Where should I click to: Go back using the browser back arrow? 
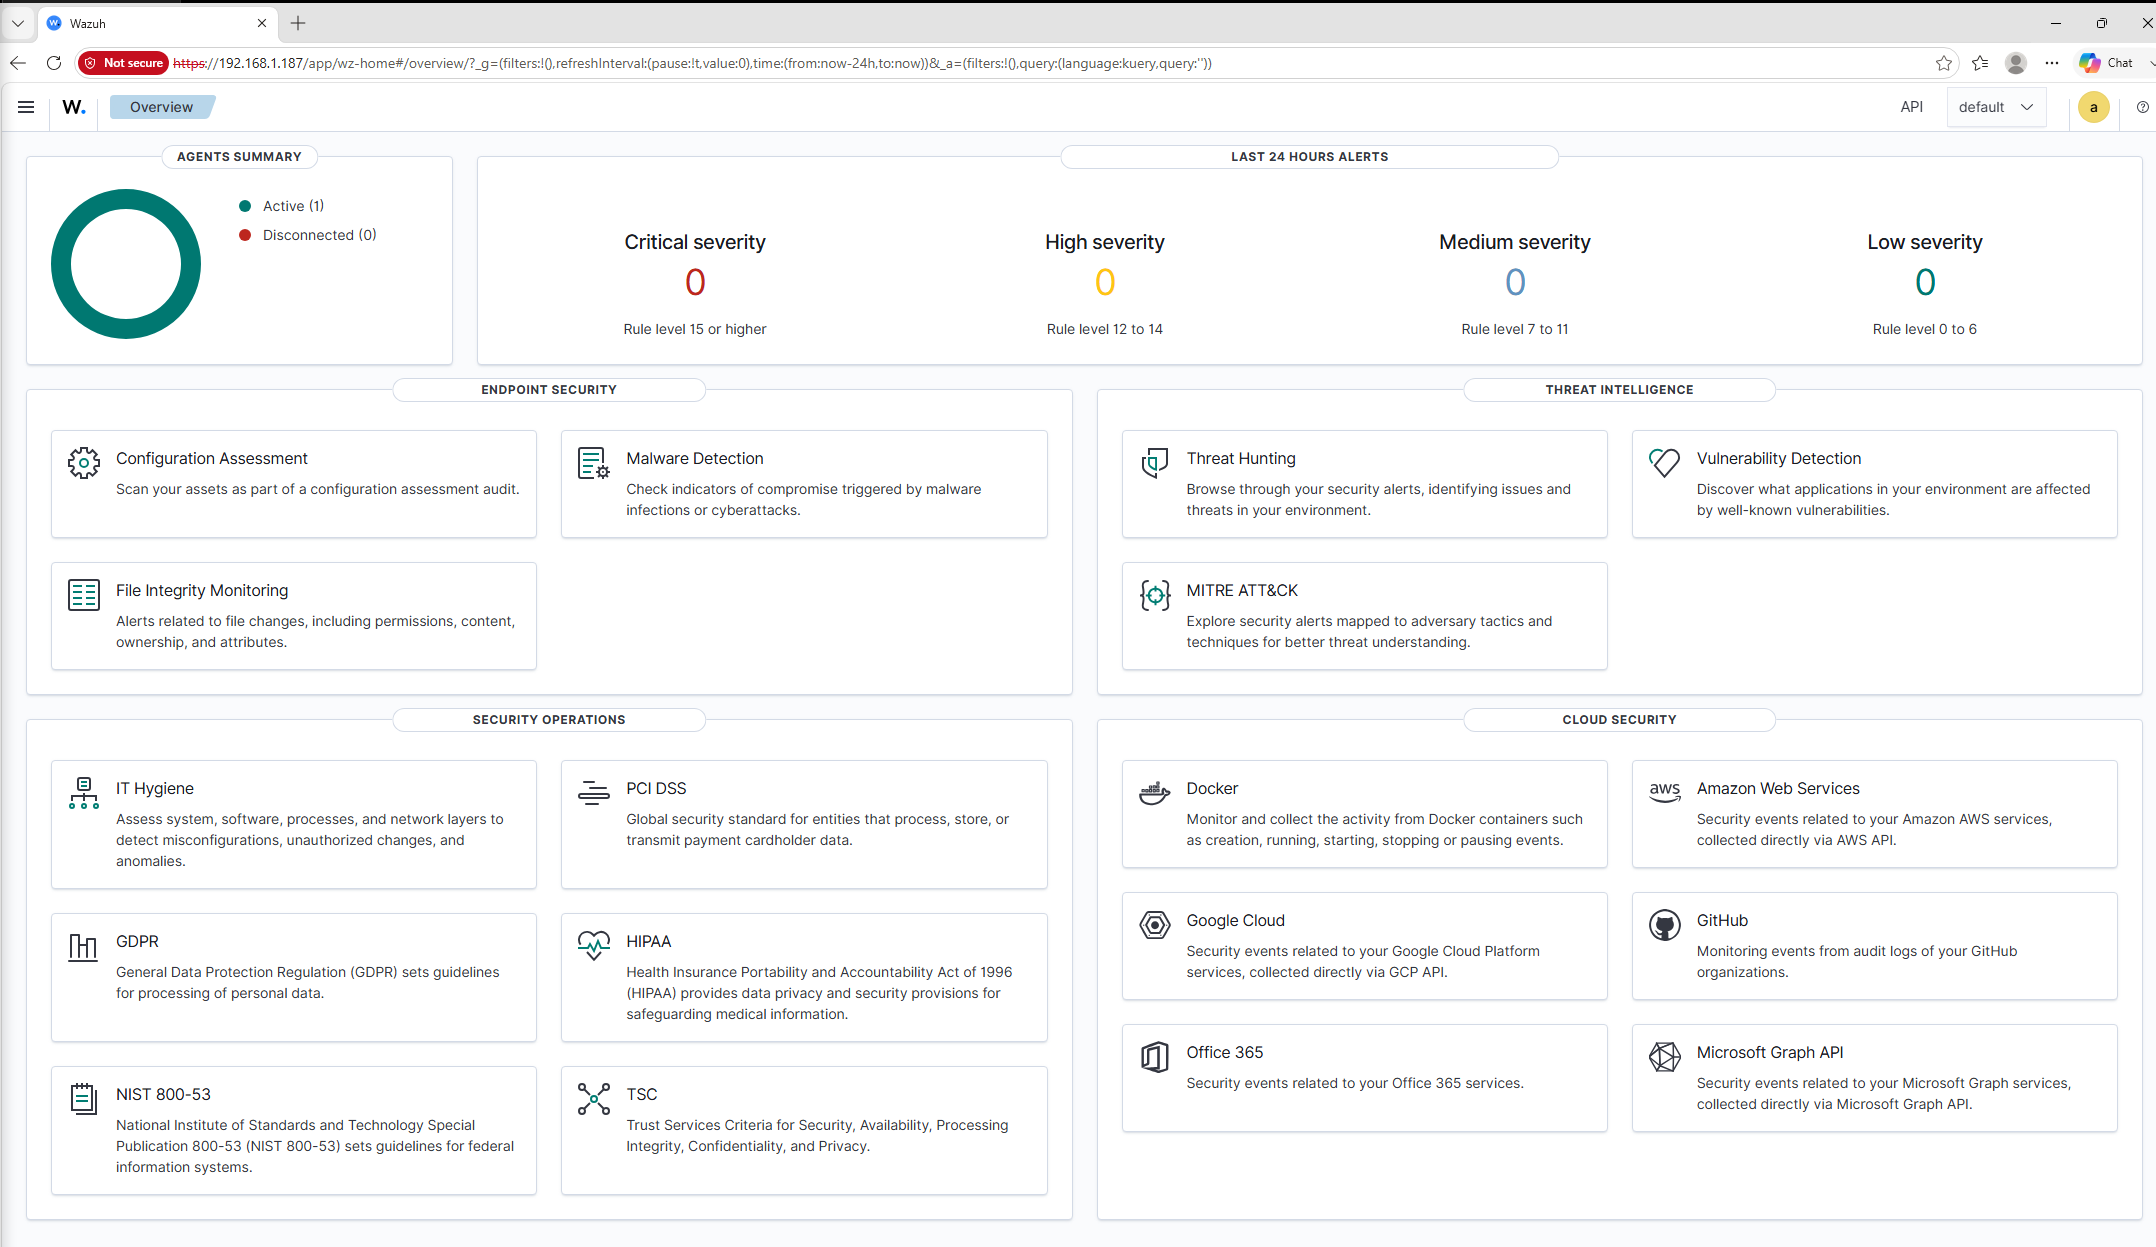click(x=18, y=63)
